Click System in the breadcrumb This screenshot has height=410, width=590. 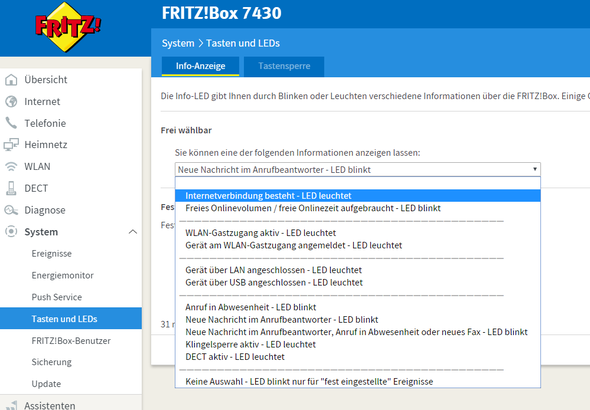178,43
